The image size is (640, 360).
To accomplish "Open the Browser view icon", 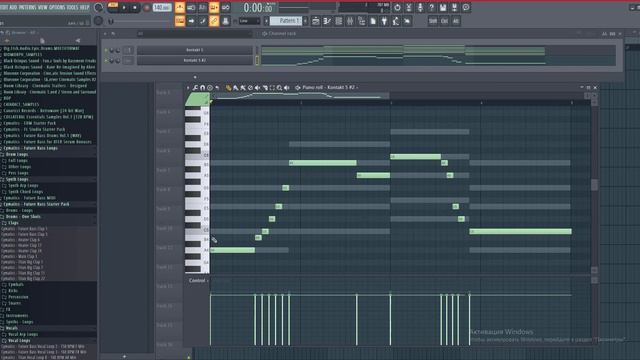I will [x=361, y=21].
